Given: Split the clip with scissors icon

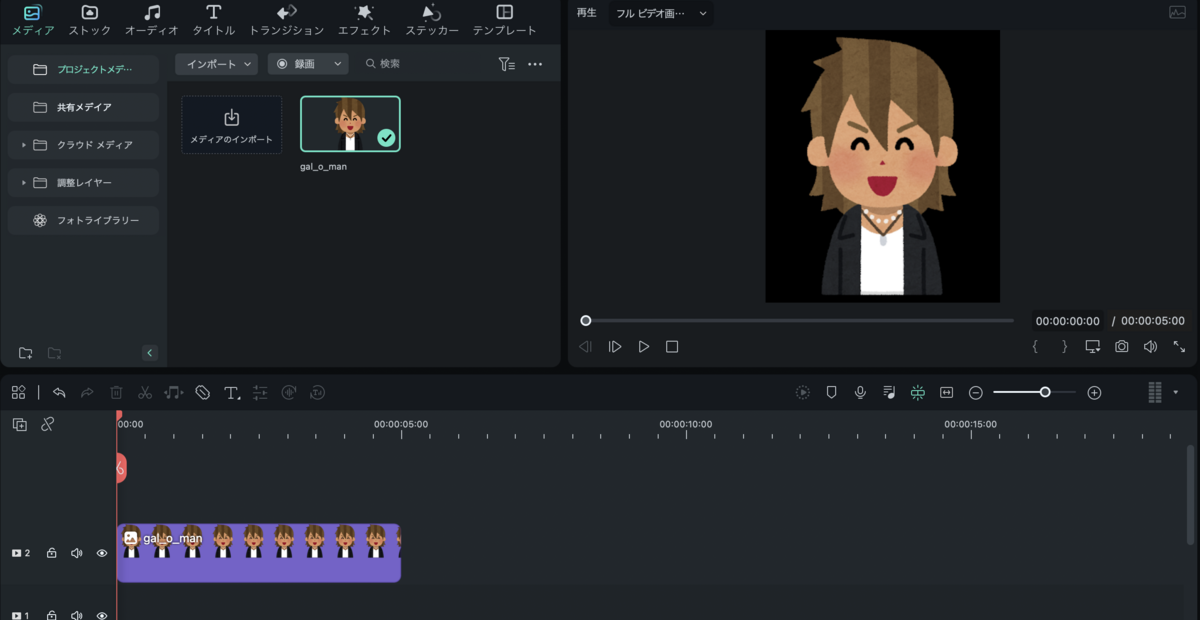Looking at the screenshot, I should click(x=145, y=393).
